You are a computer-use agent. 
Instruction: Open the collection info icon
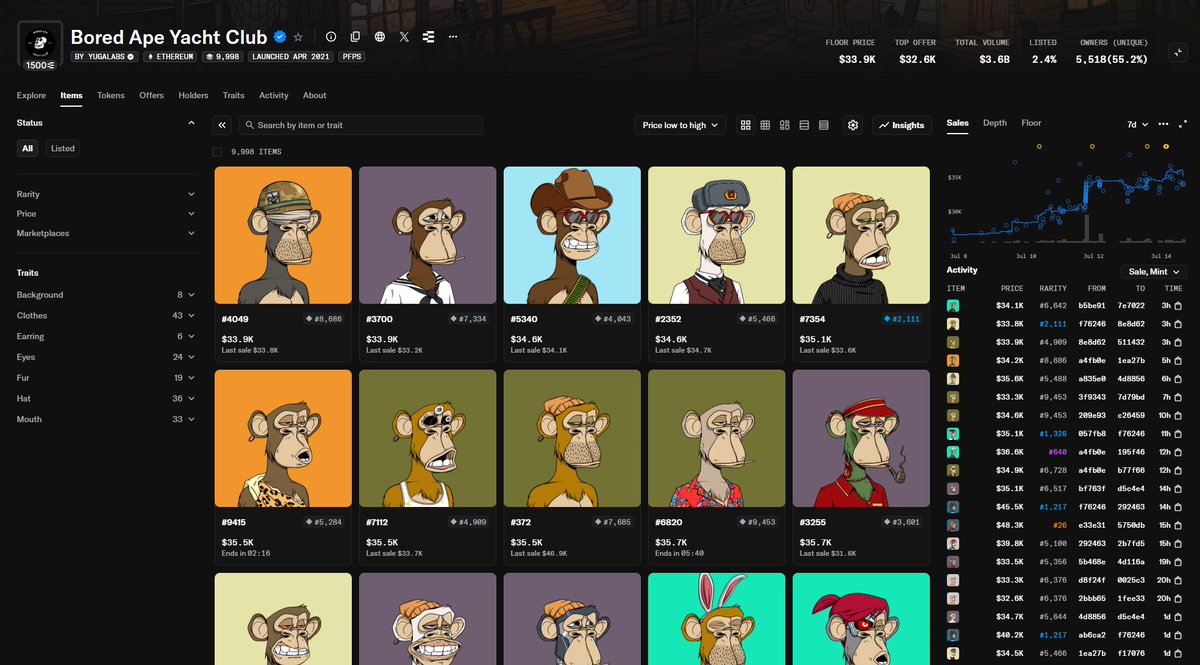coord(331,37)
